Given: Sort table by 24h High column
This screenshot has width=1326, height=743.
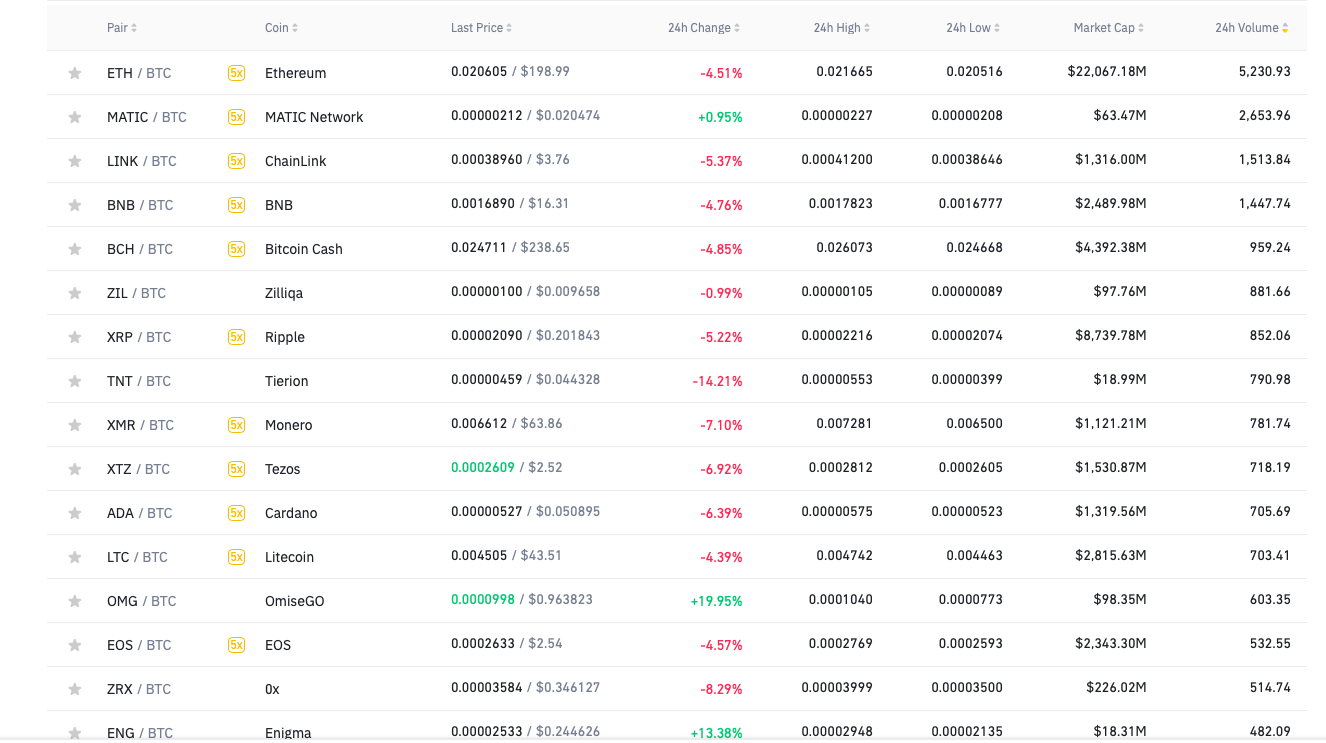Looking at the screenshot, I should tap(841, 28).
